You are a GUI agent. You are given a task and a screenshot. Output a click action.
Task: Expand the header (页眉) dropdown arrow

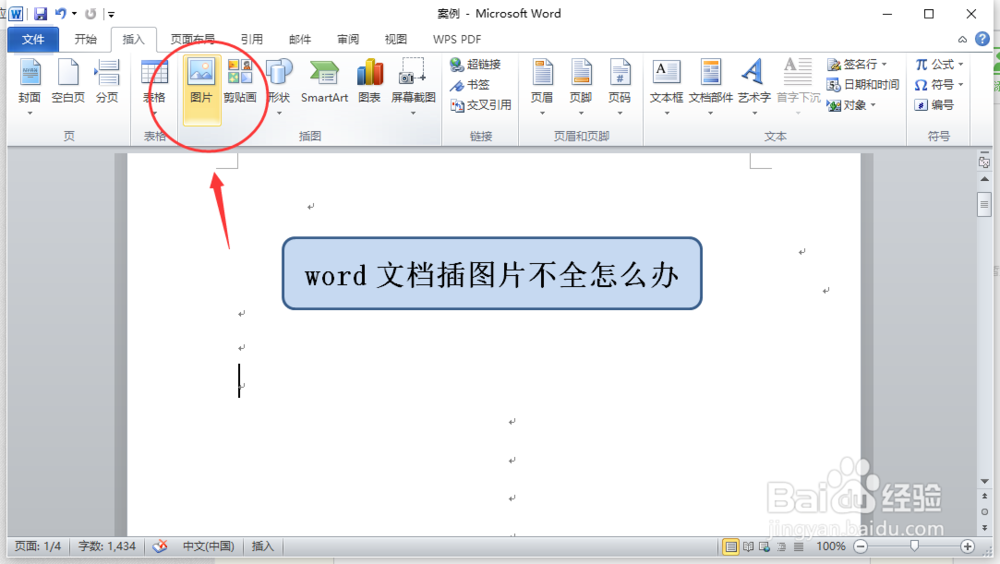coord(542,114)
